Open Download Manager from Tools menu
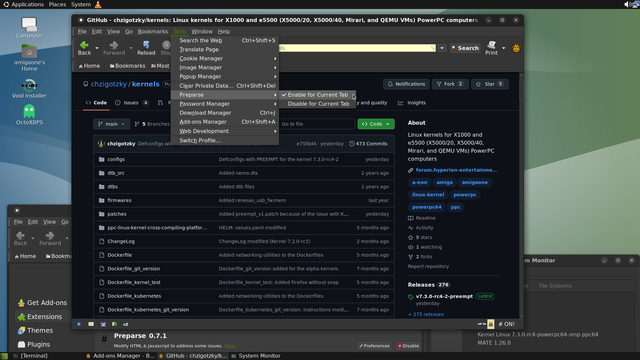The height and width of the screenshot is (360, 640). (225, 113)
